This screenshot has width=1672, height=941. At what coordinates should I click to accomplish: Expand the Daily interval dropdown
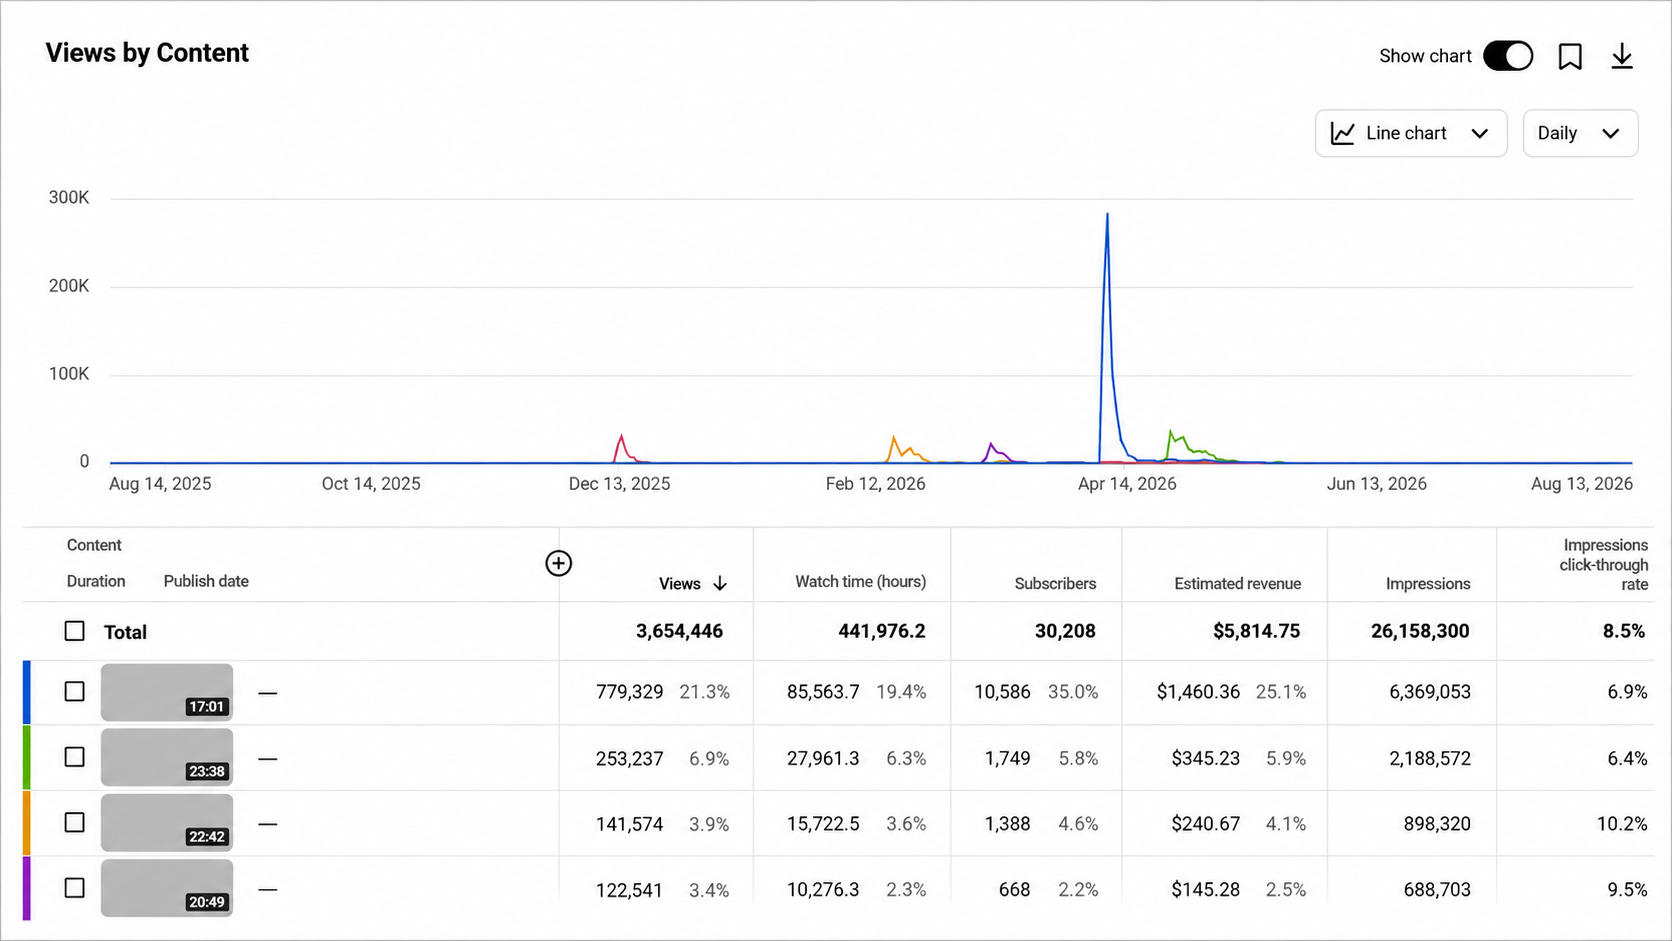(x=1580, y=133)
